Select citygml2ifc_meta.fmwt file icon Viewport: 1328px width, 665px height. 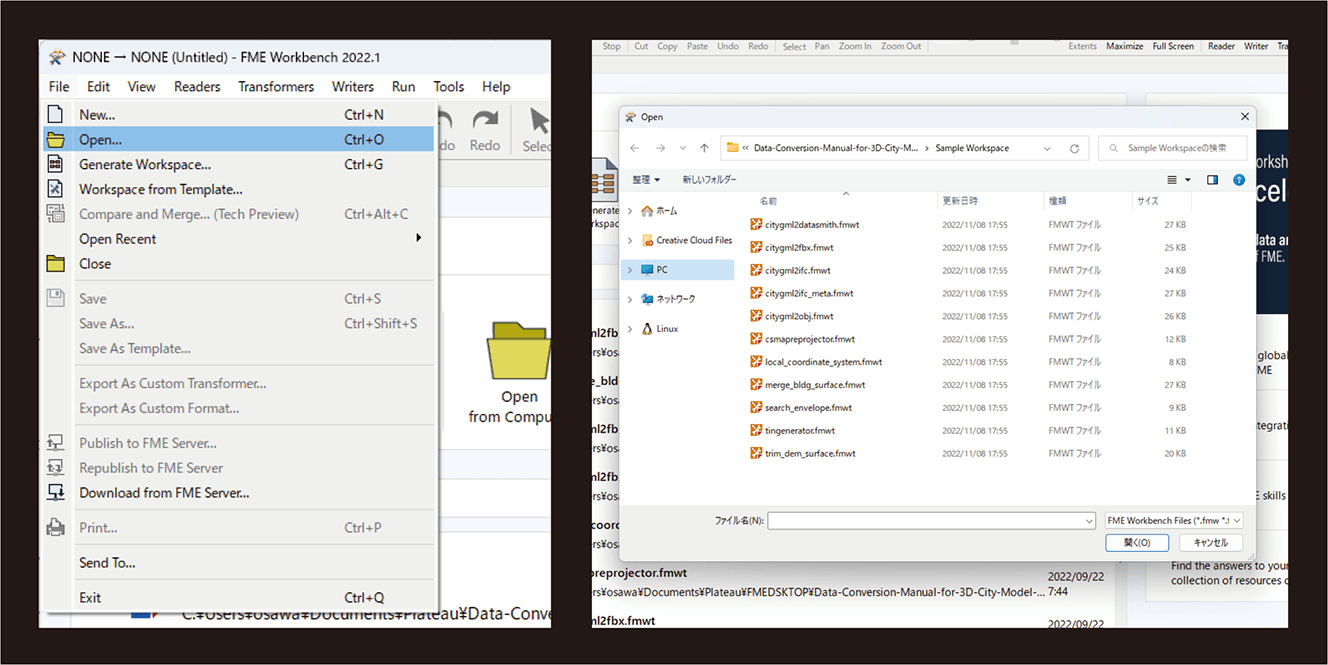(x=756, y=294)
